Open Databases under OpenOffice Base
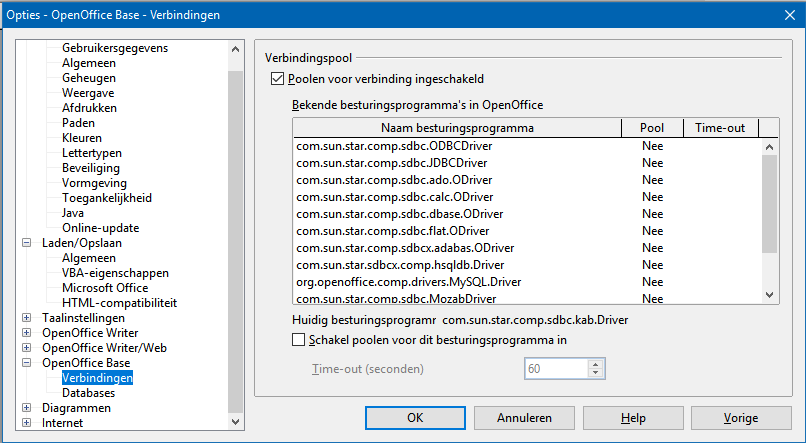Screen dimensions: 806x443 click(x=88, y=393)
